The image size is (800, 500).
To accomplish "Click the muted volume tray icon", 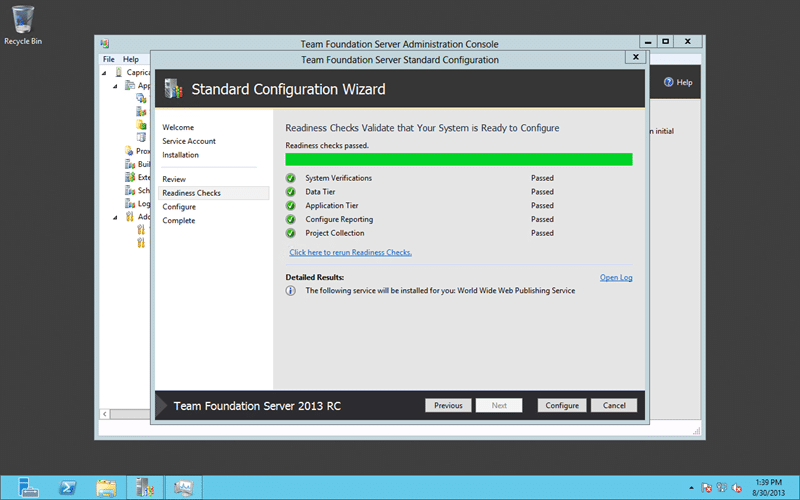I will pyautogui.click(x=737, y=488).
